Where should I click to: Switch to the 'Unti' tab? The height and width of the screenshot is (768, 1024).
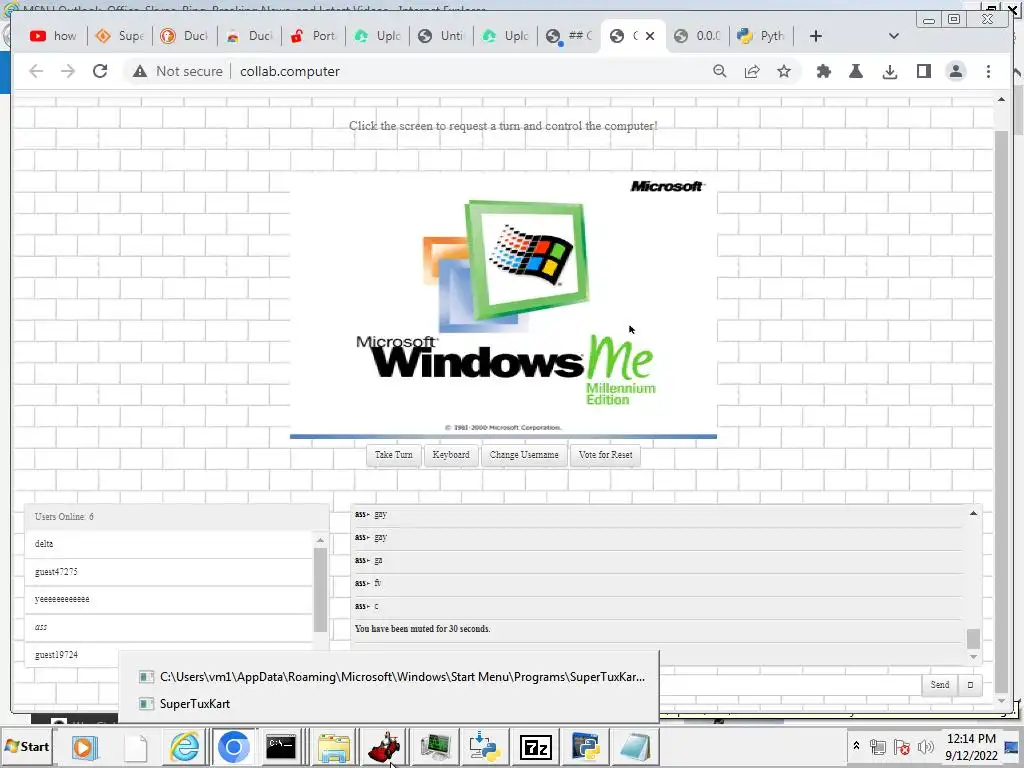(442, 36)
